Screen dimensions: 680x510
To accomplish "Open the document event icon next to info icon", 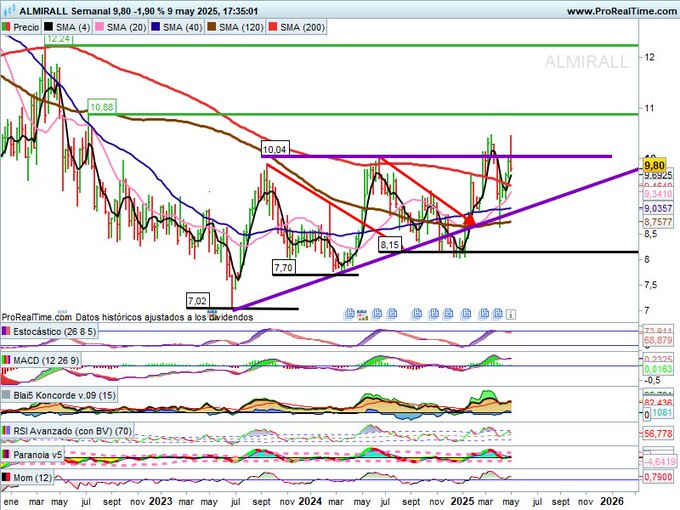I will (x=498, y=313).
